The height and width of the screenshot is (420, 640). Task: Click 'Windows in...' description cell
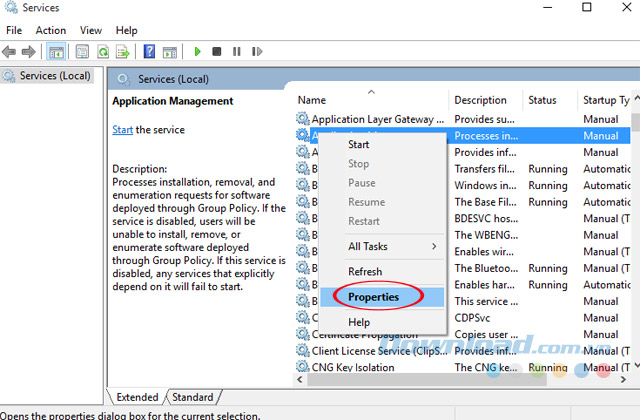pyautogui.click(x=485, y=186)
